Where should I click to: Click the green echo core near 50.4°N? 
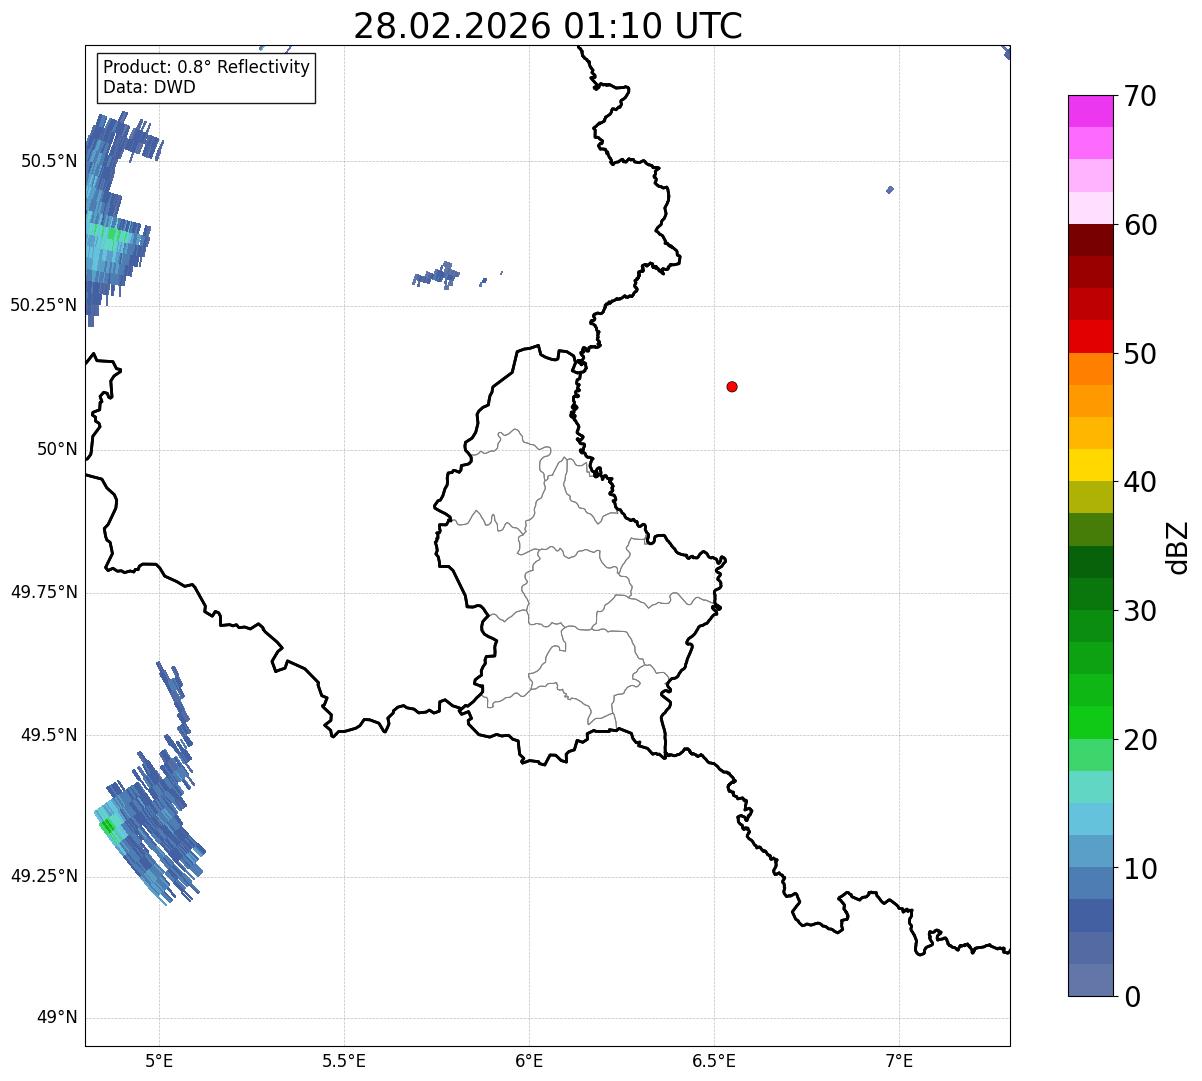(111, 234)
